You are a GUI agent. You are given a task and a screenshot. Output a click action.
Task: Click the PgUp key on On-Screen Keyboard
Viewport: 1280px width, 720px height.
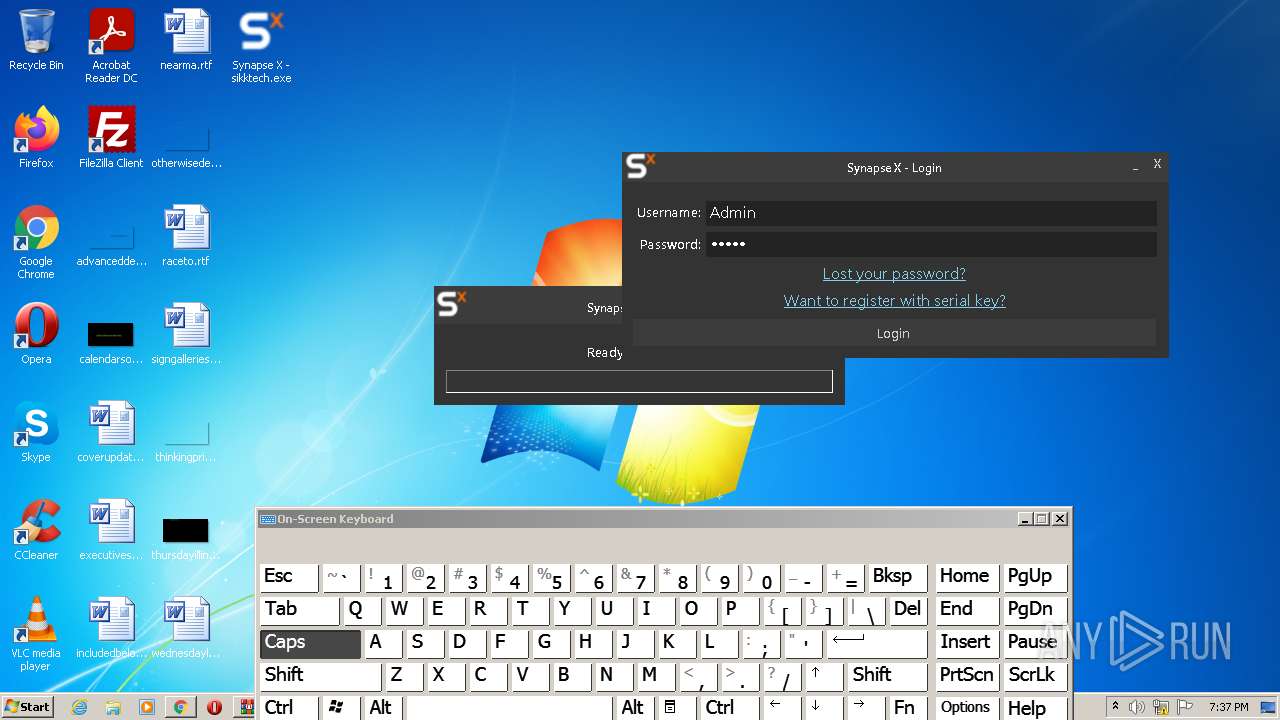pos(1036,577)
